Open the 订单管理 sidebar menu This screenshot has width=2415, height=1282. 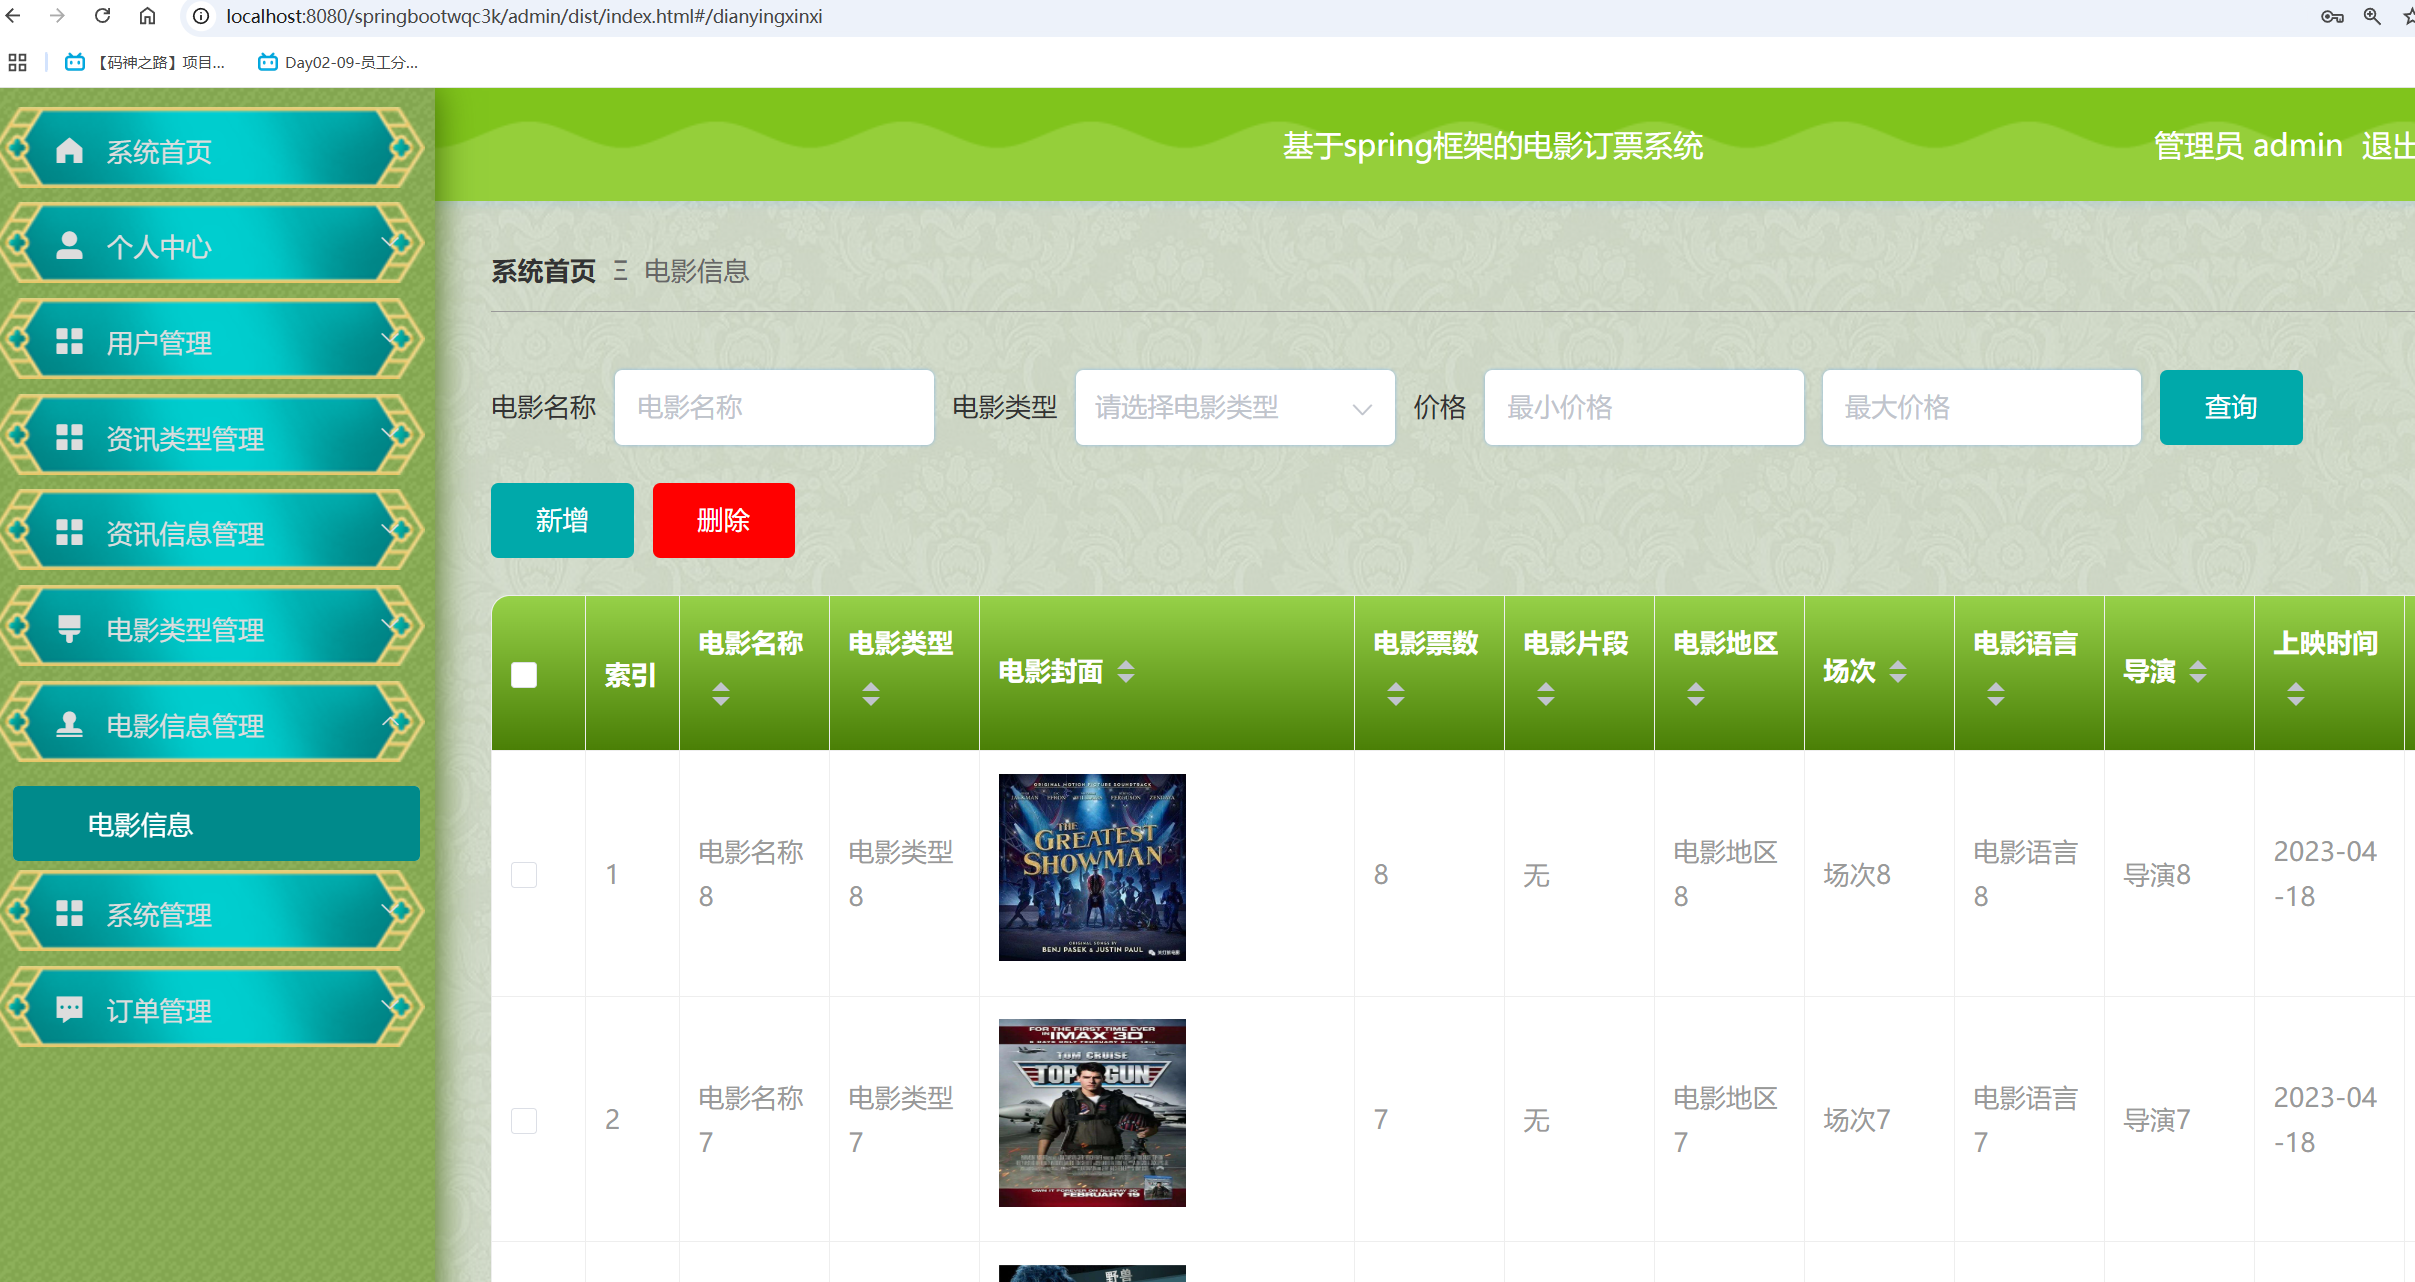[212, 1008]
